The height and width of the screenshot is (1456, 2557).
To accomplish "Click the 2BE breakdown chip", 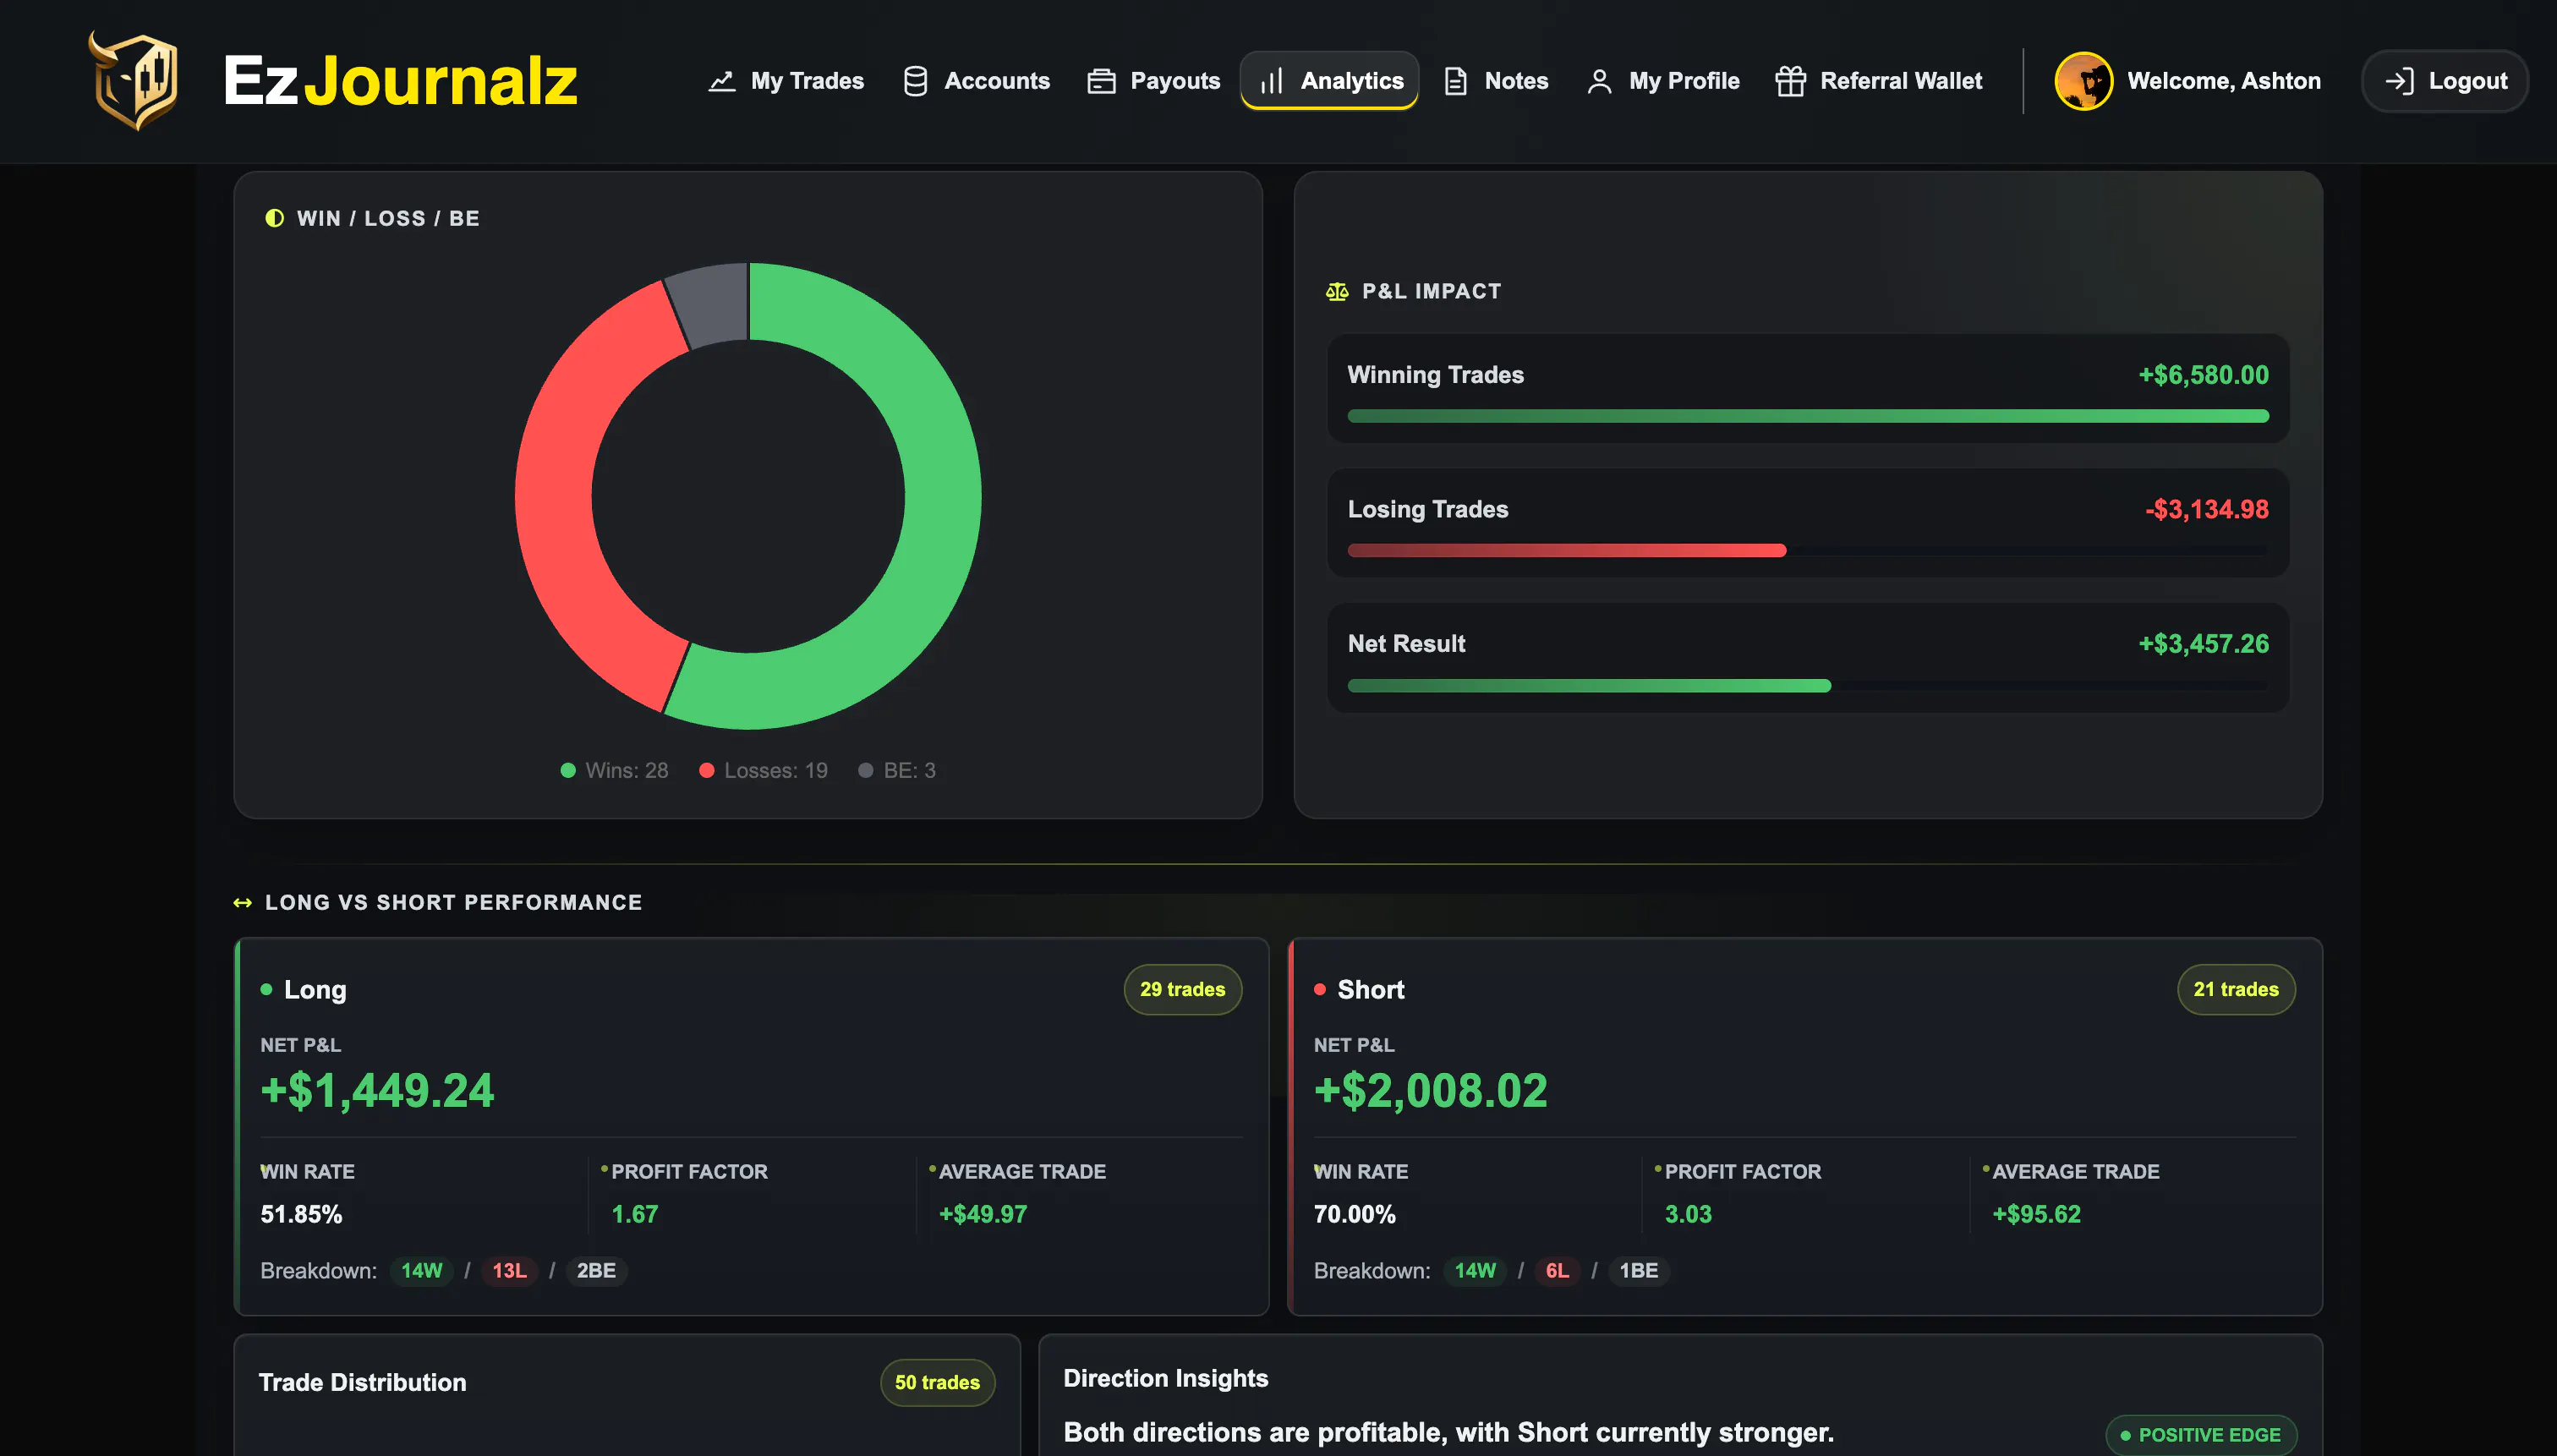I will pyautogui.click(x=596, y=1271).
